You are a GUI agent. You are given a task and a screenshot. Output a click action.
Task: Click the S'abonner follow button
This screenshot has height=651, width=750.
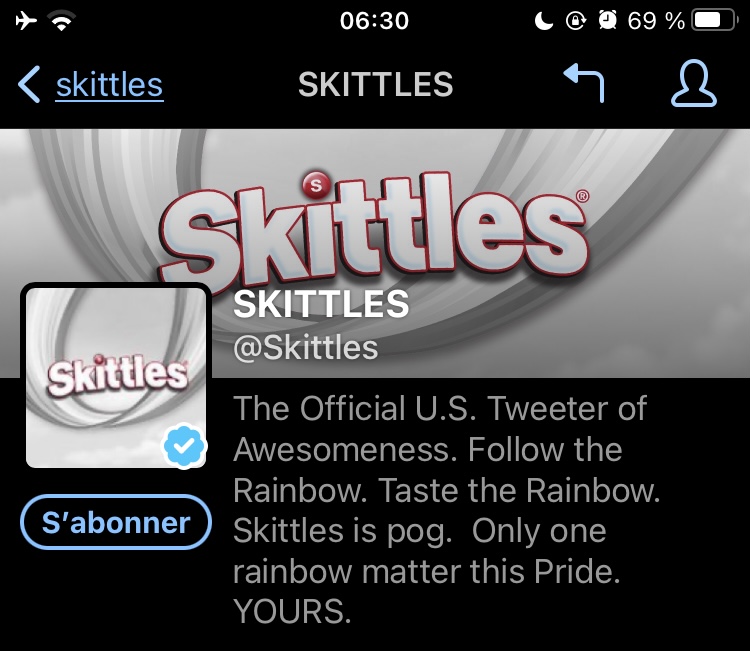tap(116, 522)
